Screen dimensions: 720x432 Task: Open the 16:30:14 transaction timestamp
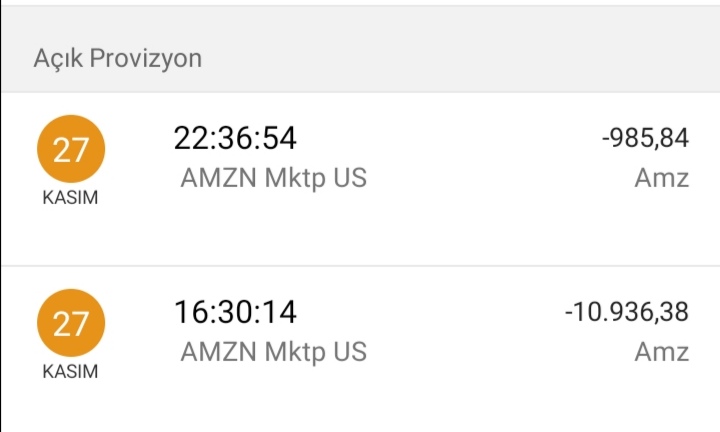(x=235, y=312)
